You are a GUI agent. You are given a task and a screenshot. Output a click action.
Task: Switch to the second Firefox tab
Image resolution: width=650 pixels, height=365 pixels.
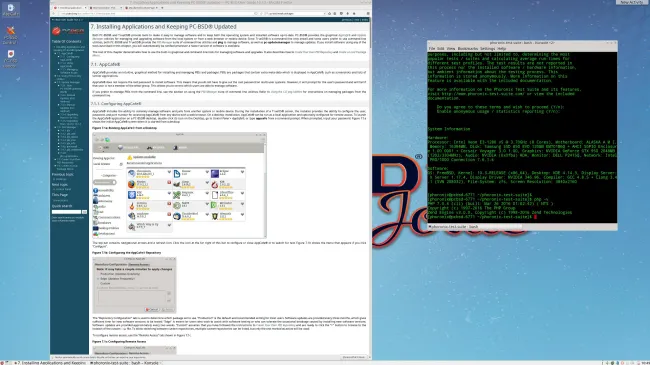[x=103, y=7]
